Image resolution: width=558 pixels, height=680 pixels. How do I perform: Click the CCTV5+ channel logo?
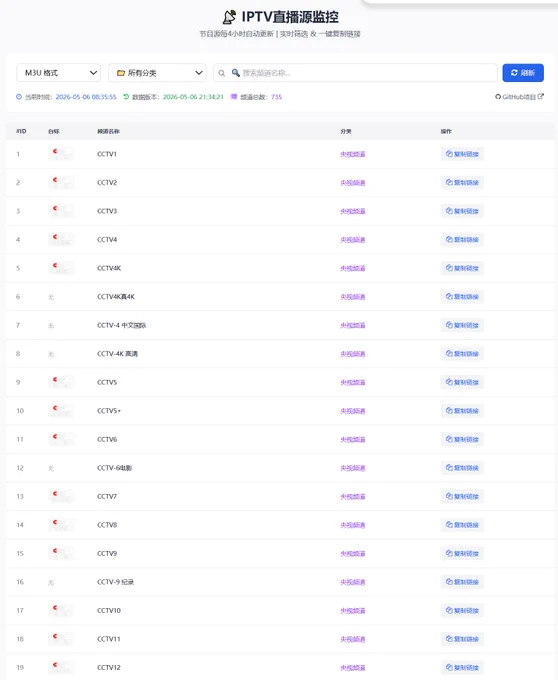coord(61,411)
